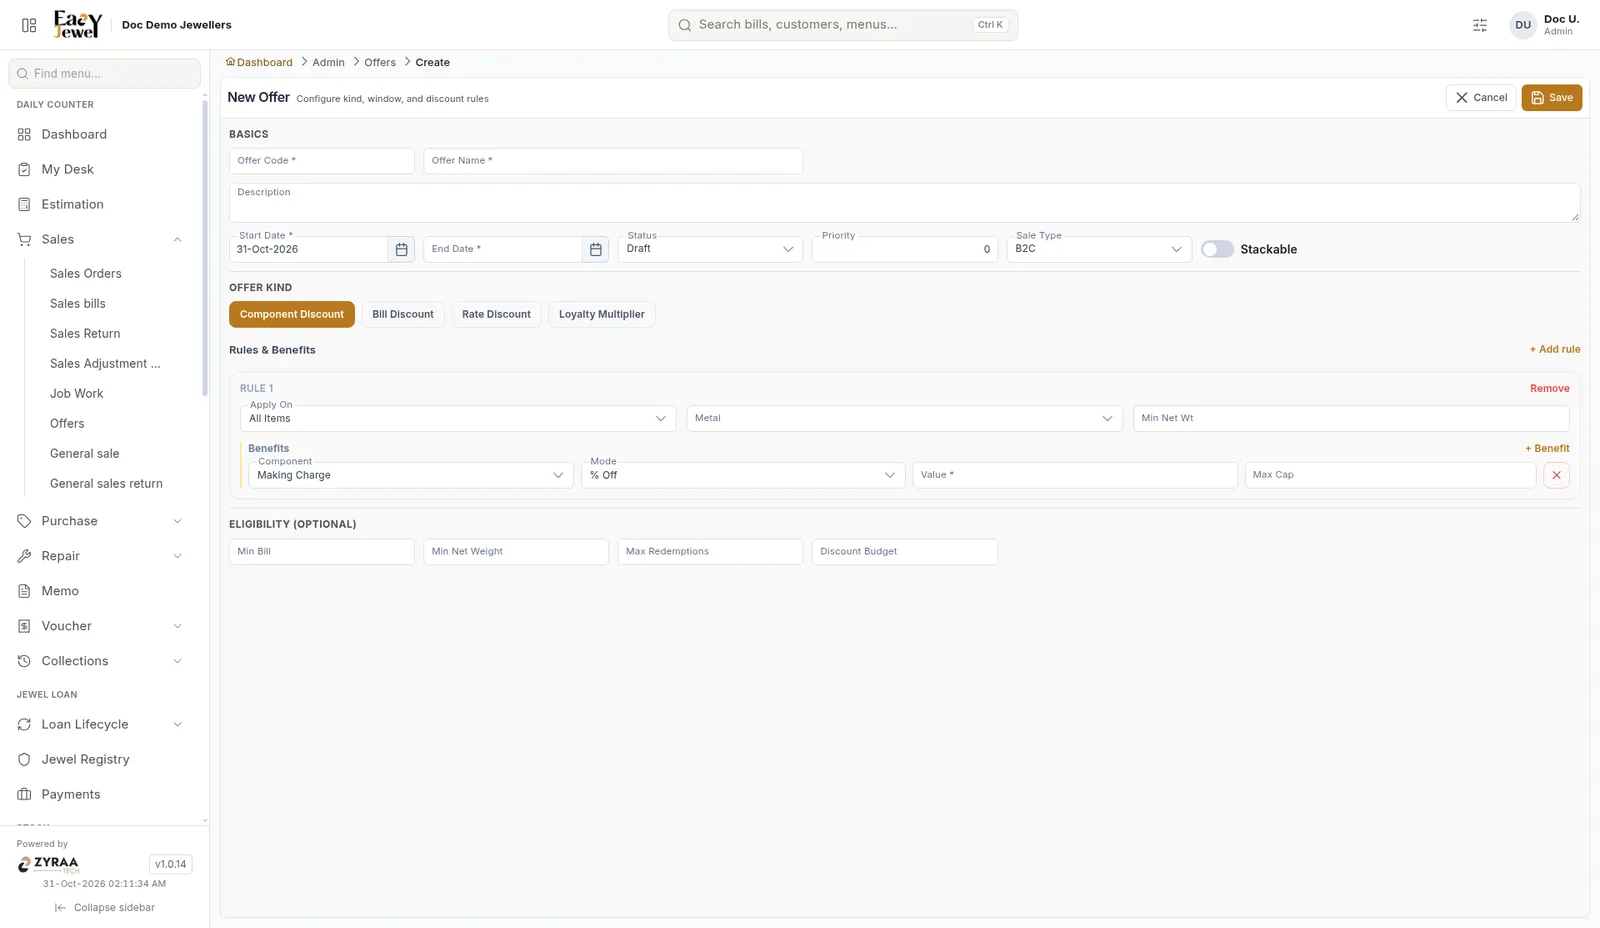1600x928 pixels.
Task: Open the Status dropdown
Action: [x=710, y=249]
